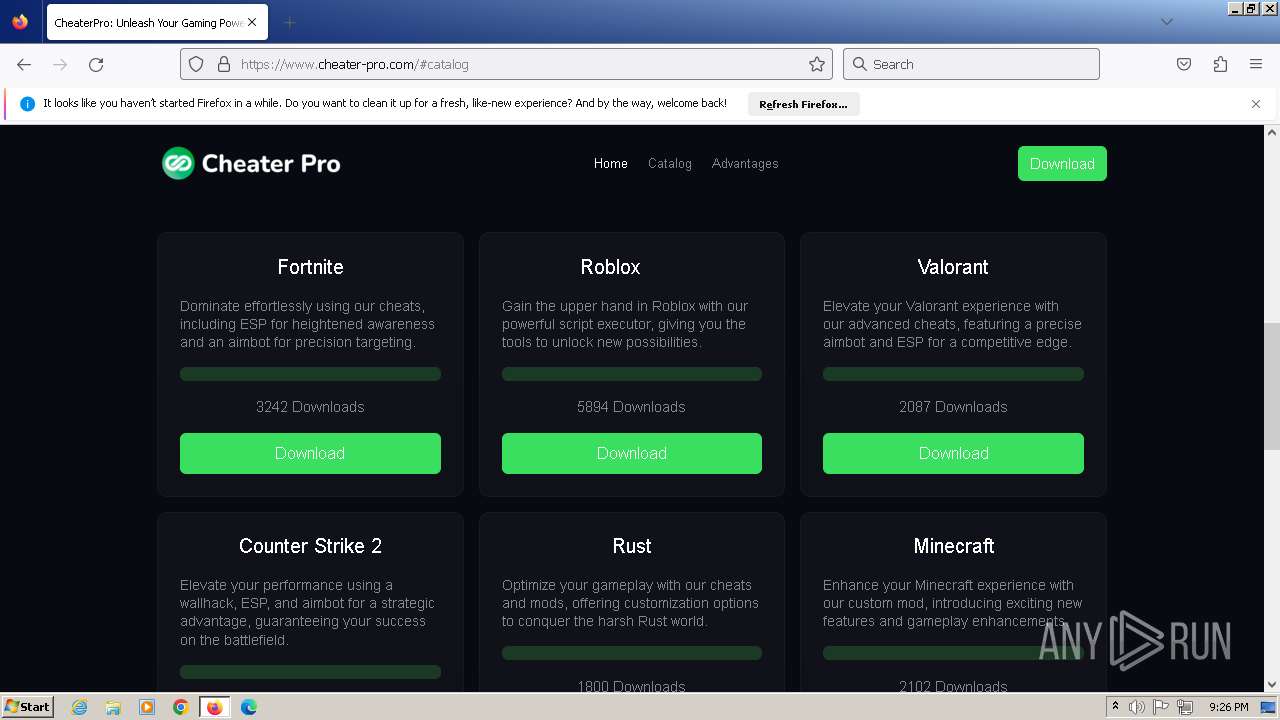Select the Catalog navigation link

(x=670, y=163)
